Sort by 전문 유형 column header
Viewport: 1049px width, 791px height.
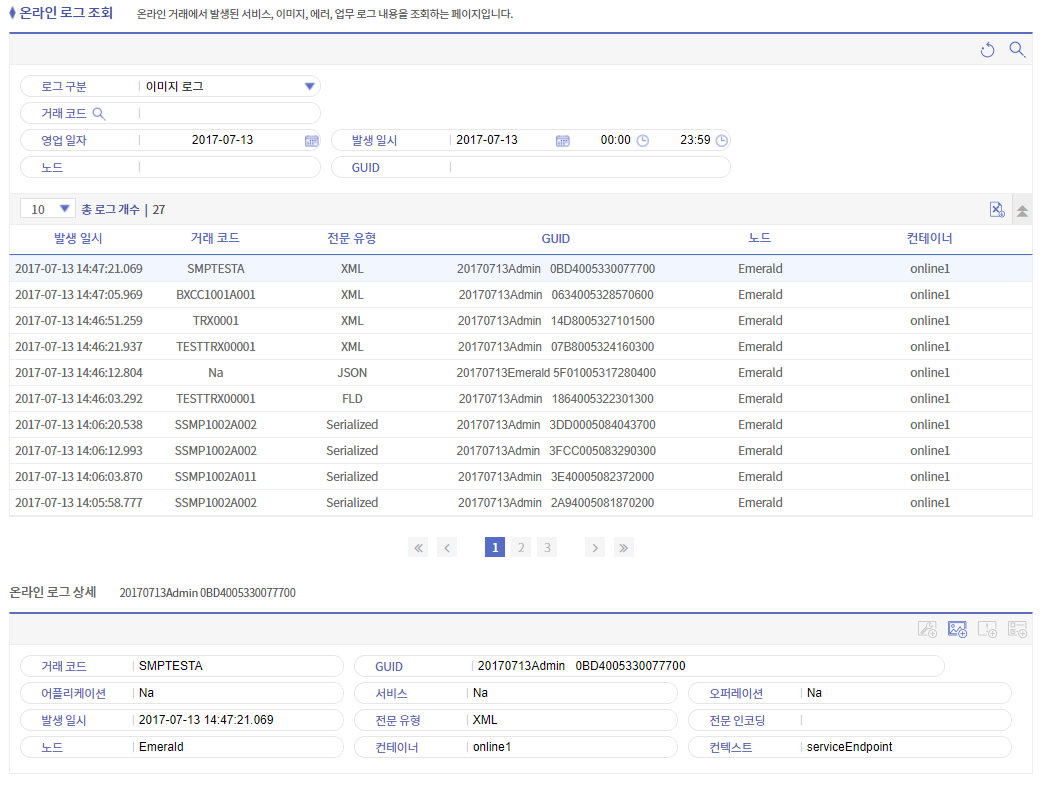352,238
